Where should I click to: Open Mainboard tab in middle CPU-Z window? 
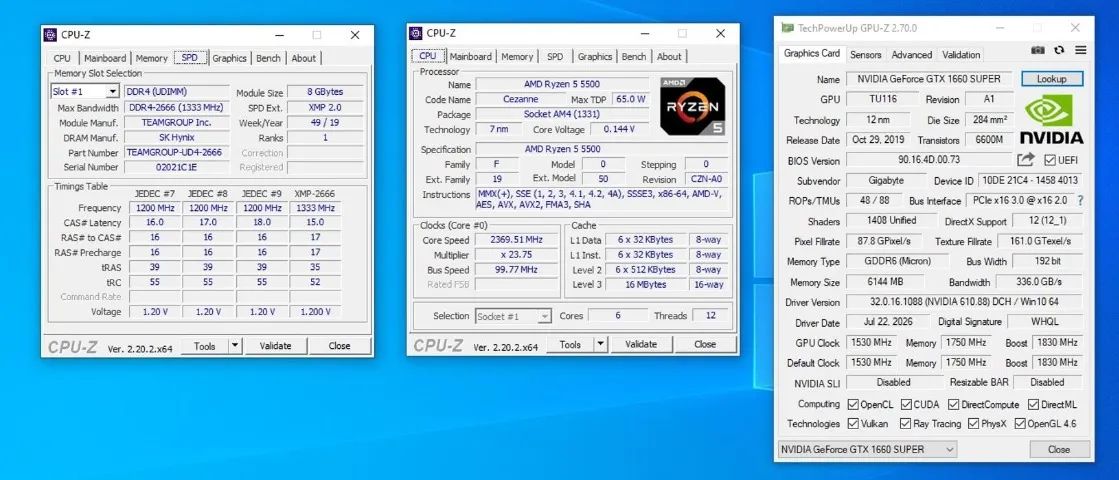pos(470,56)
